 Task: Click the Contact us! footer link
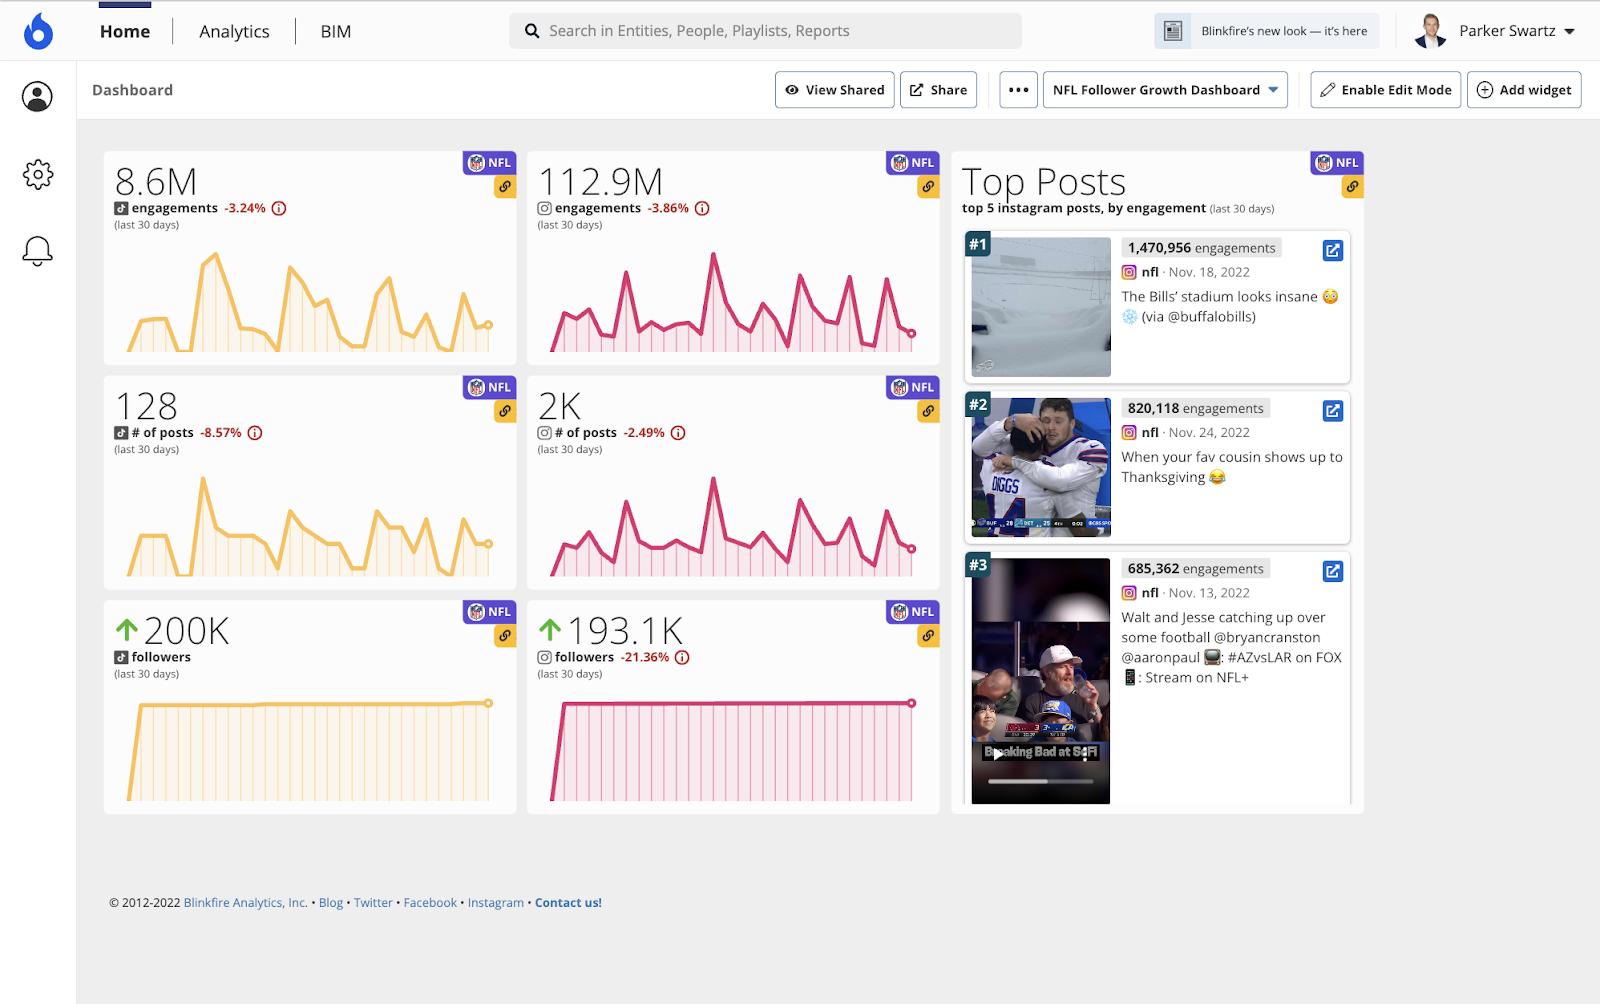[x=568, y=903]
